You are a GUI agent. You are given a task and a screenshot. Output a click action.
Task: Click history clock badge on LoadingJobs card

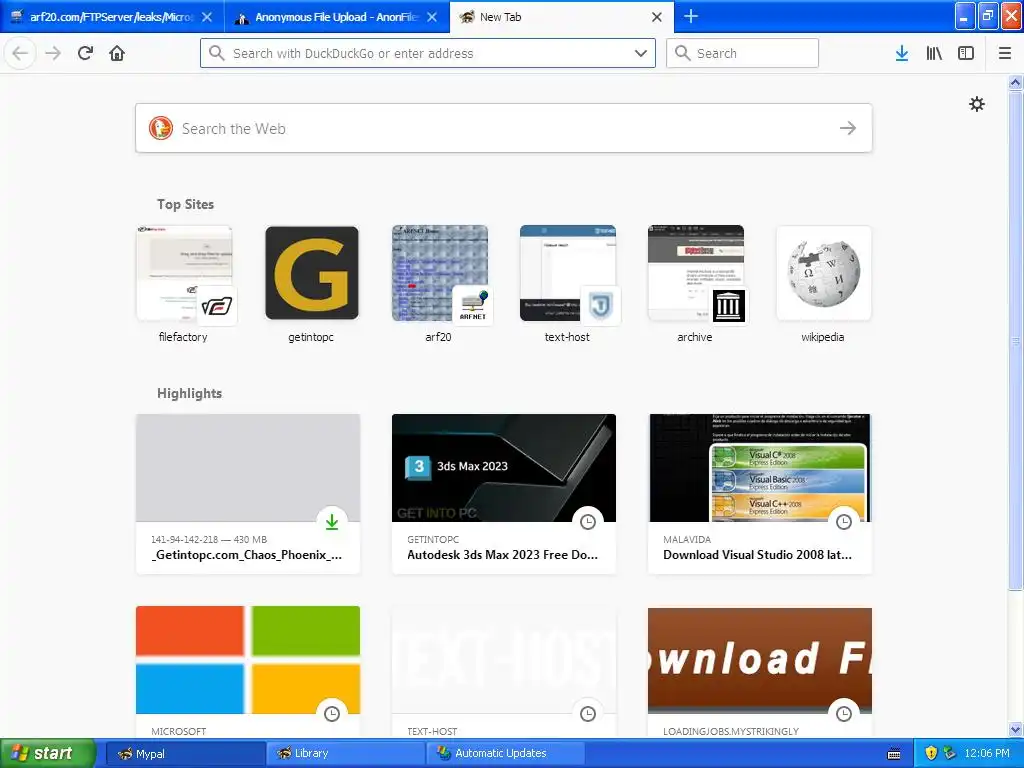(x=844, y=714)
